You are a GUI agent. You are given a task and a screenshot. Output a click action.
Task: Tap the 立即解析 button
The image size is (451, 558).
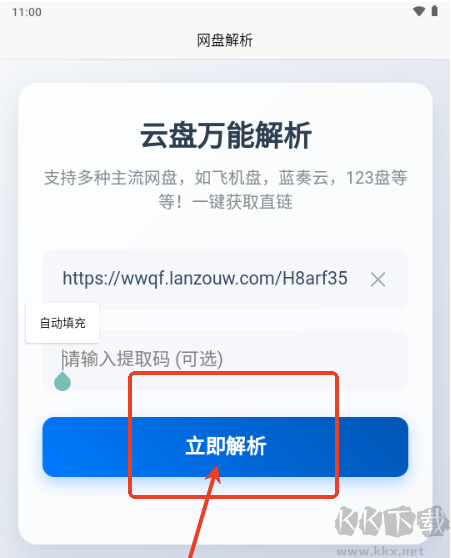click(x=225, y=447)
